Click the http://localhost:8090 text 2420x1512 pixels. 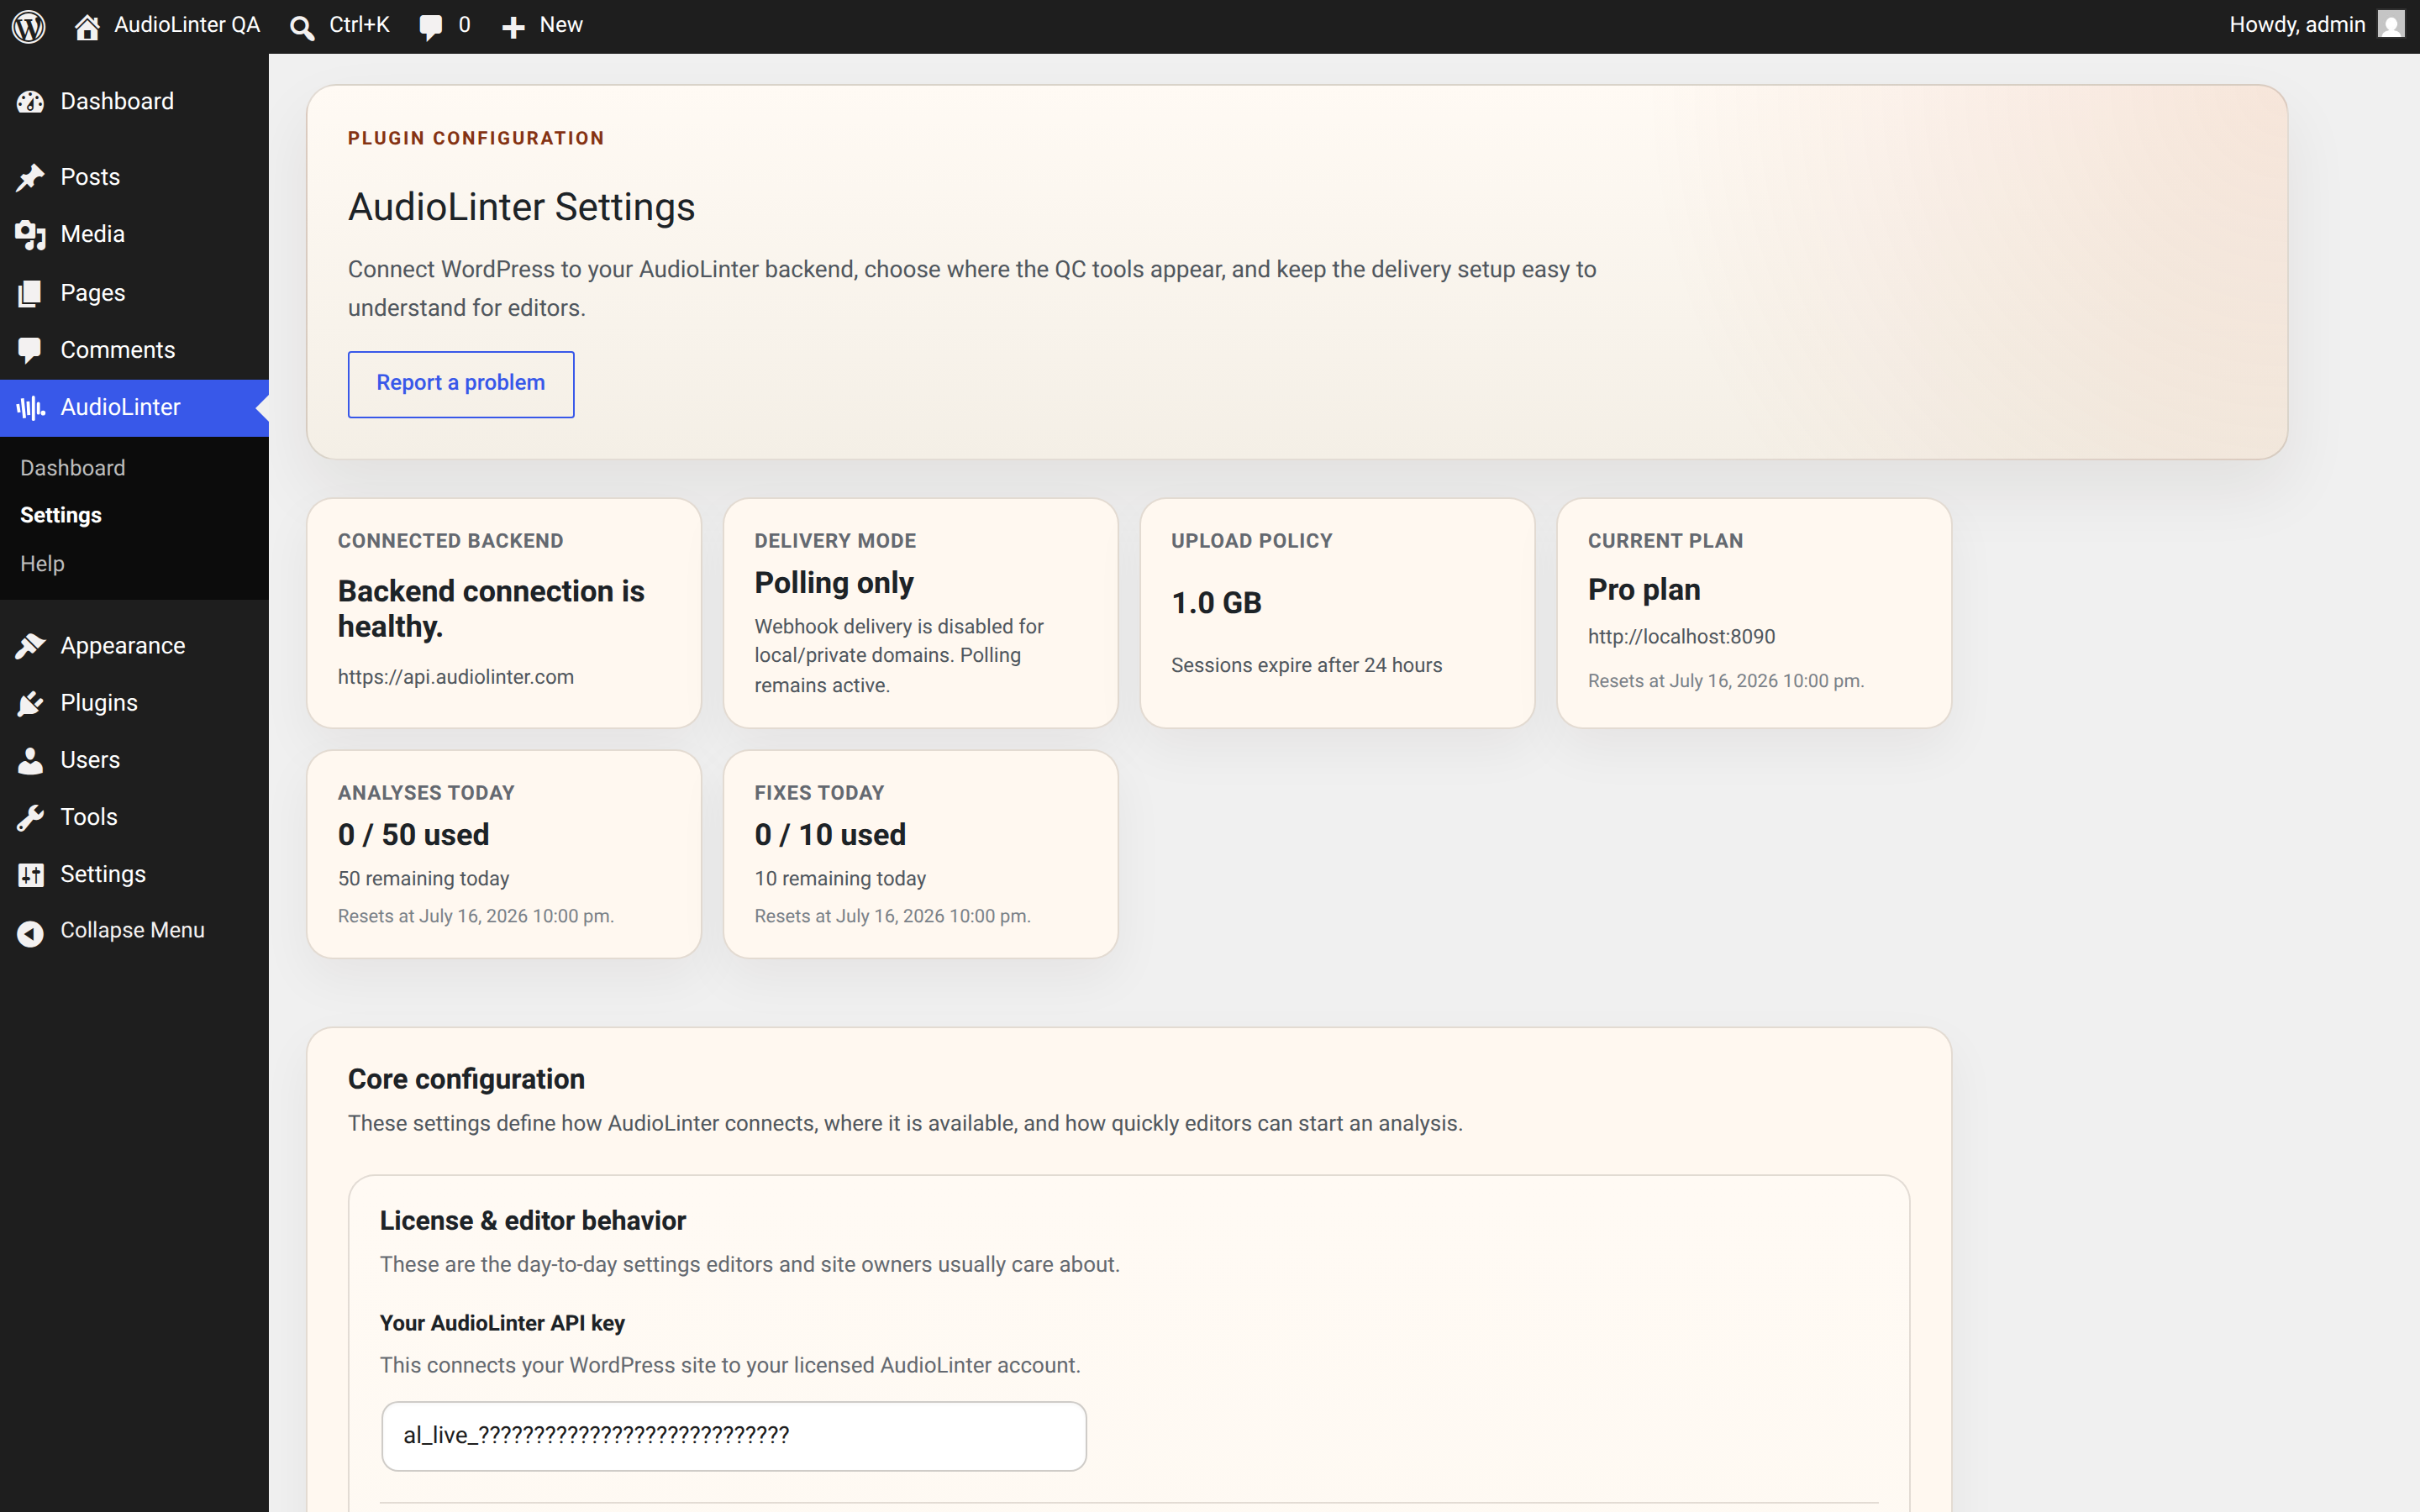click(x=1681, y=637)
